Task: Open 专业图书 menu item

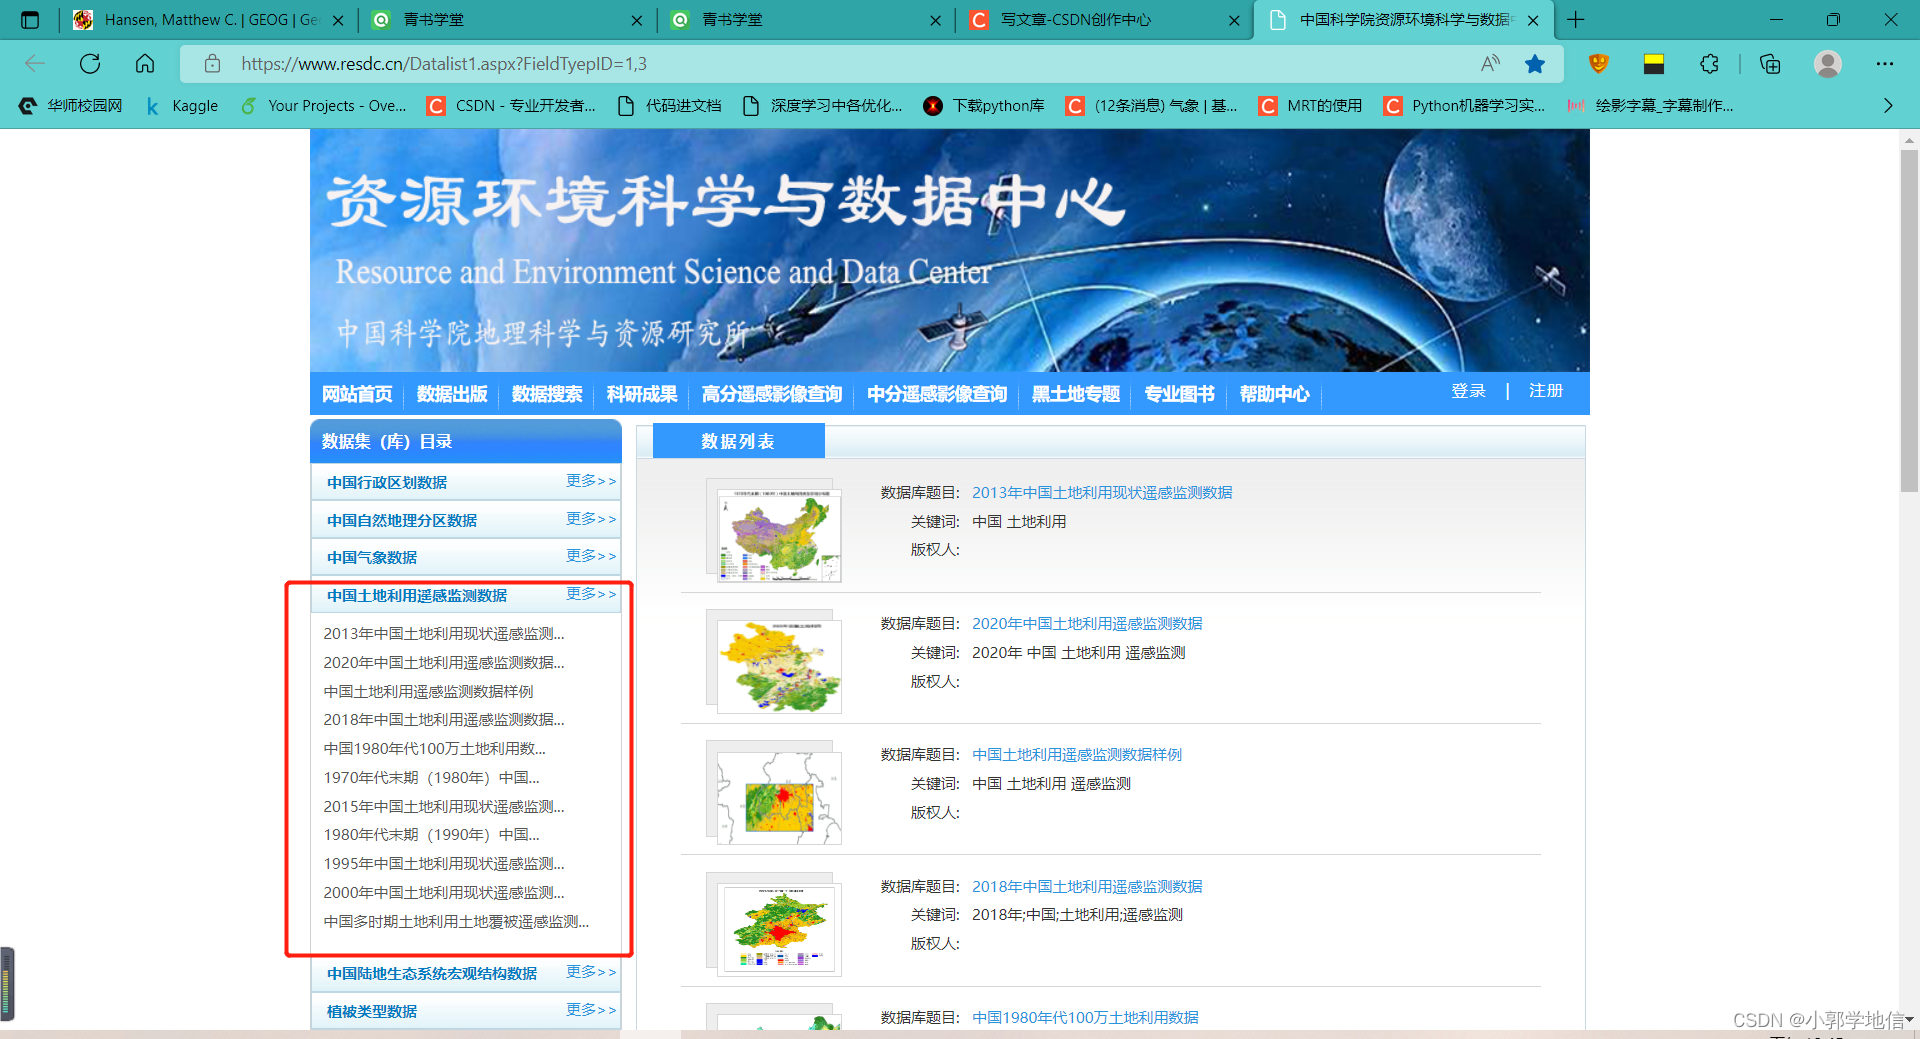Action: (1180, 394)
